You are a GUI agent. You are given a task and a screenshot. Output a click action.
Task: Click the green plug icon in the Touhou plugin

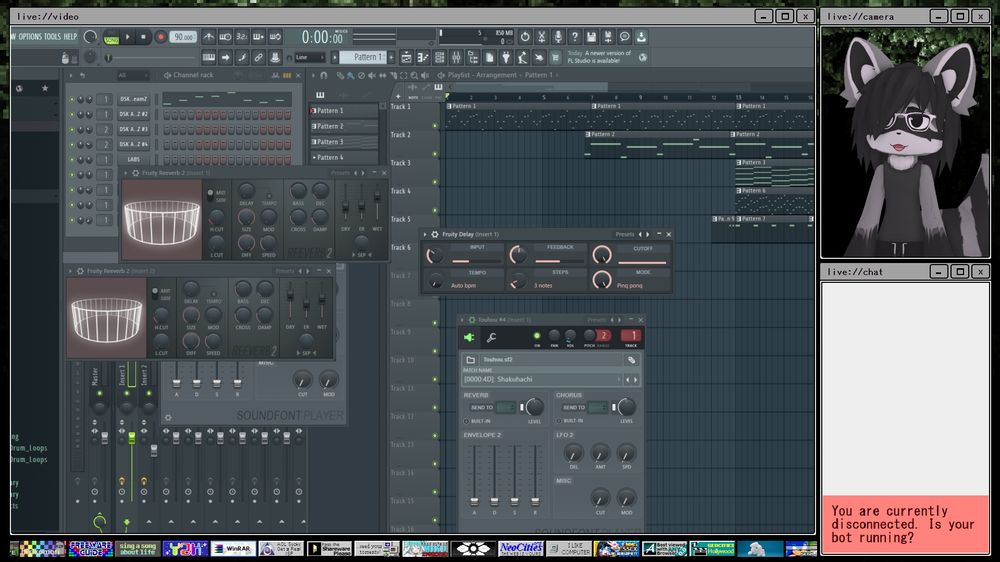pyautogui.click(x=469, y=337)
